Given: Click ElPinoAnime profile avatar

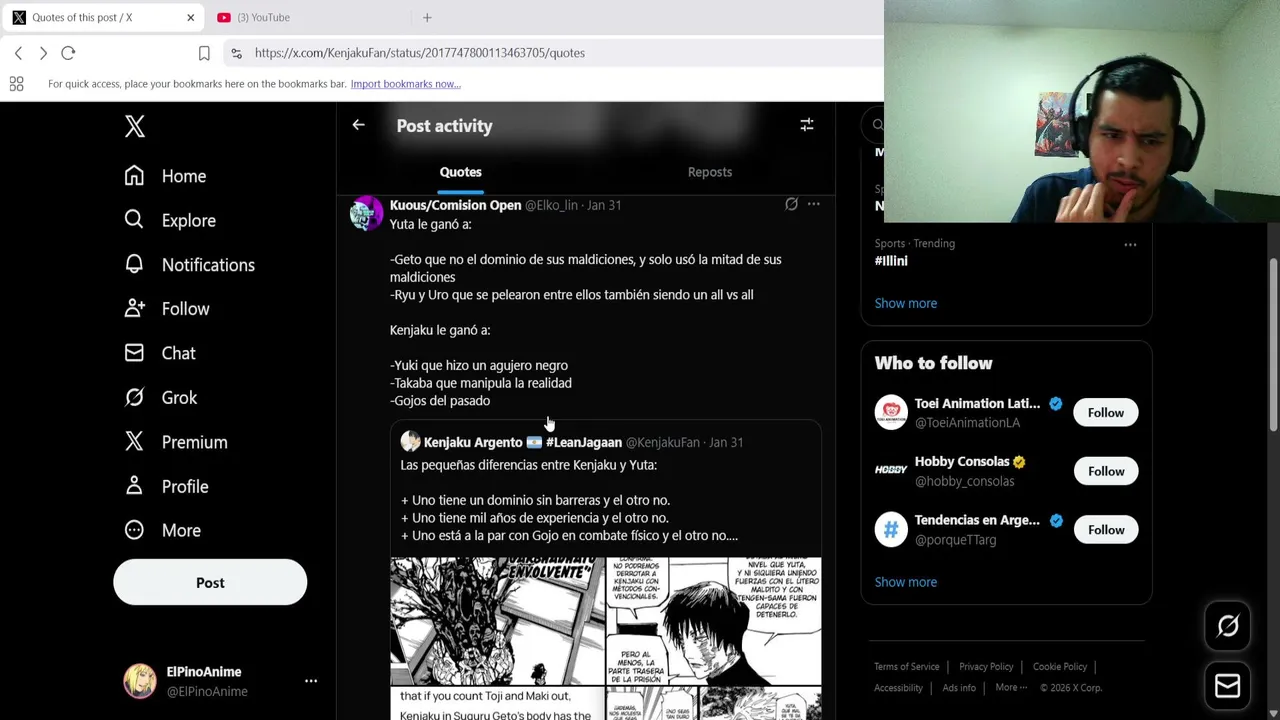Looking at the screenshot, I should point(140,681).
